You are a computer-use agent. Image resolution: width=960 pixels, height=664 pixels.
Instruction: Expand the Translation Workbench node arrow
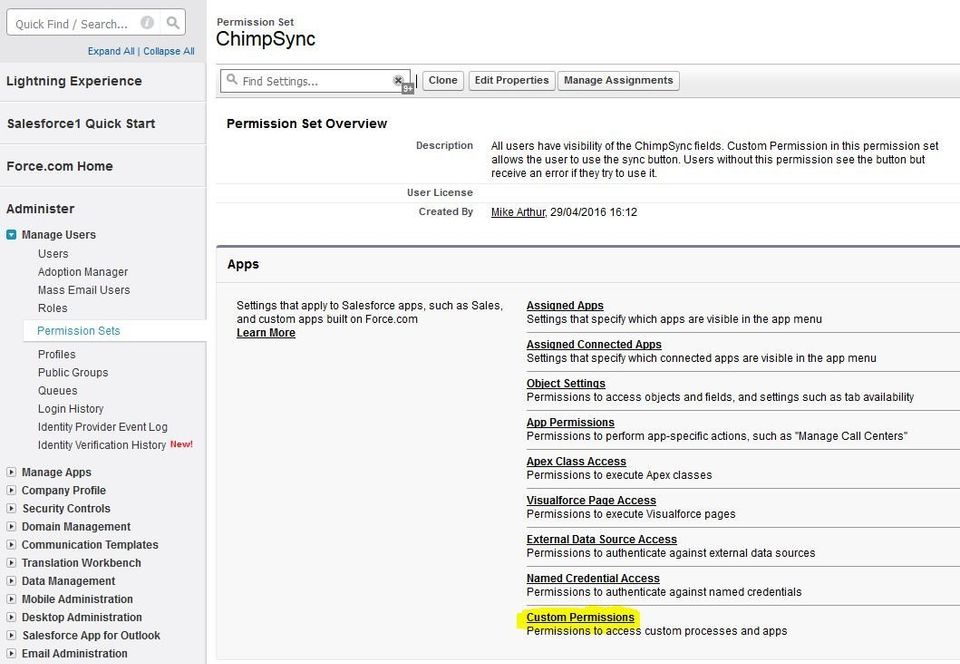(x=11, y=562)
